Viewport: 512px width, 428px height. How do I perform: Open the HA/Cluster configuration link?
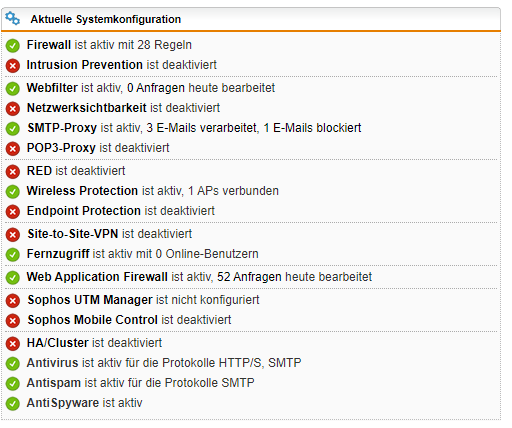click(62, 343)
